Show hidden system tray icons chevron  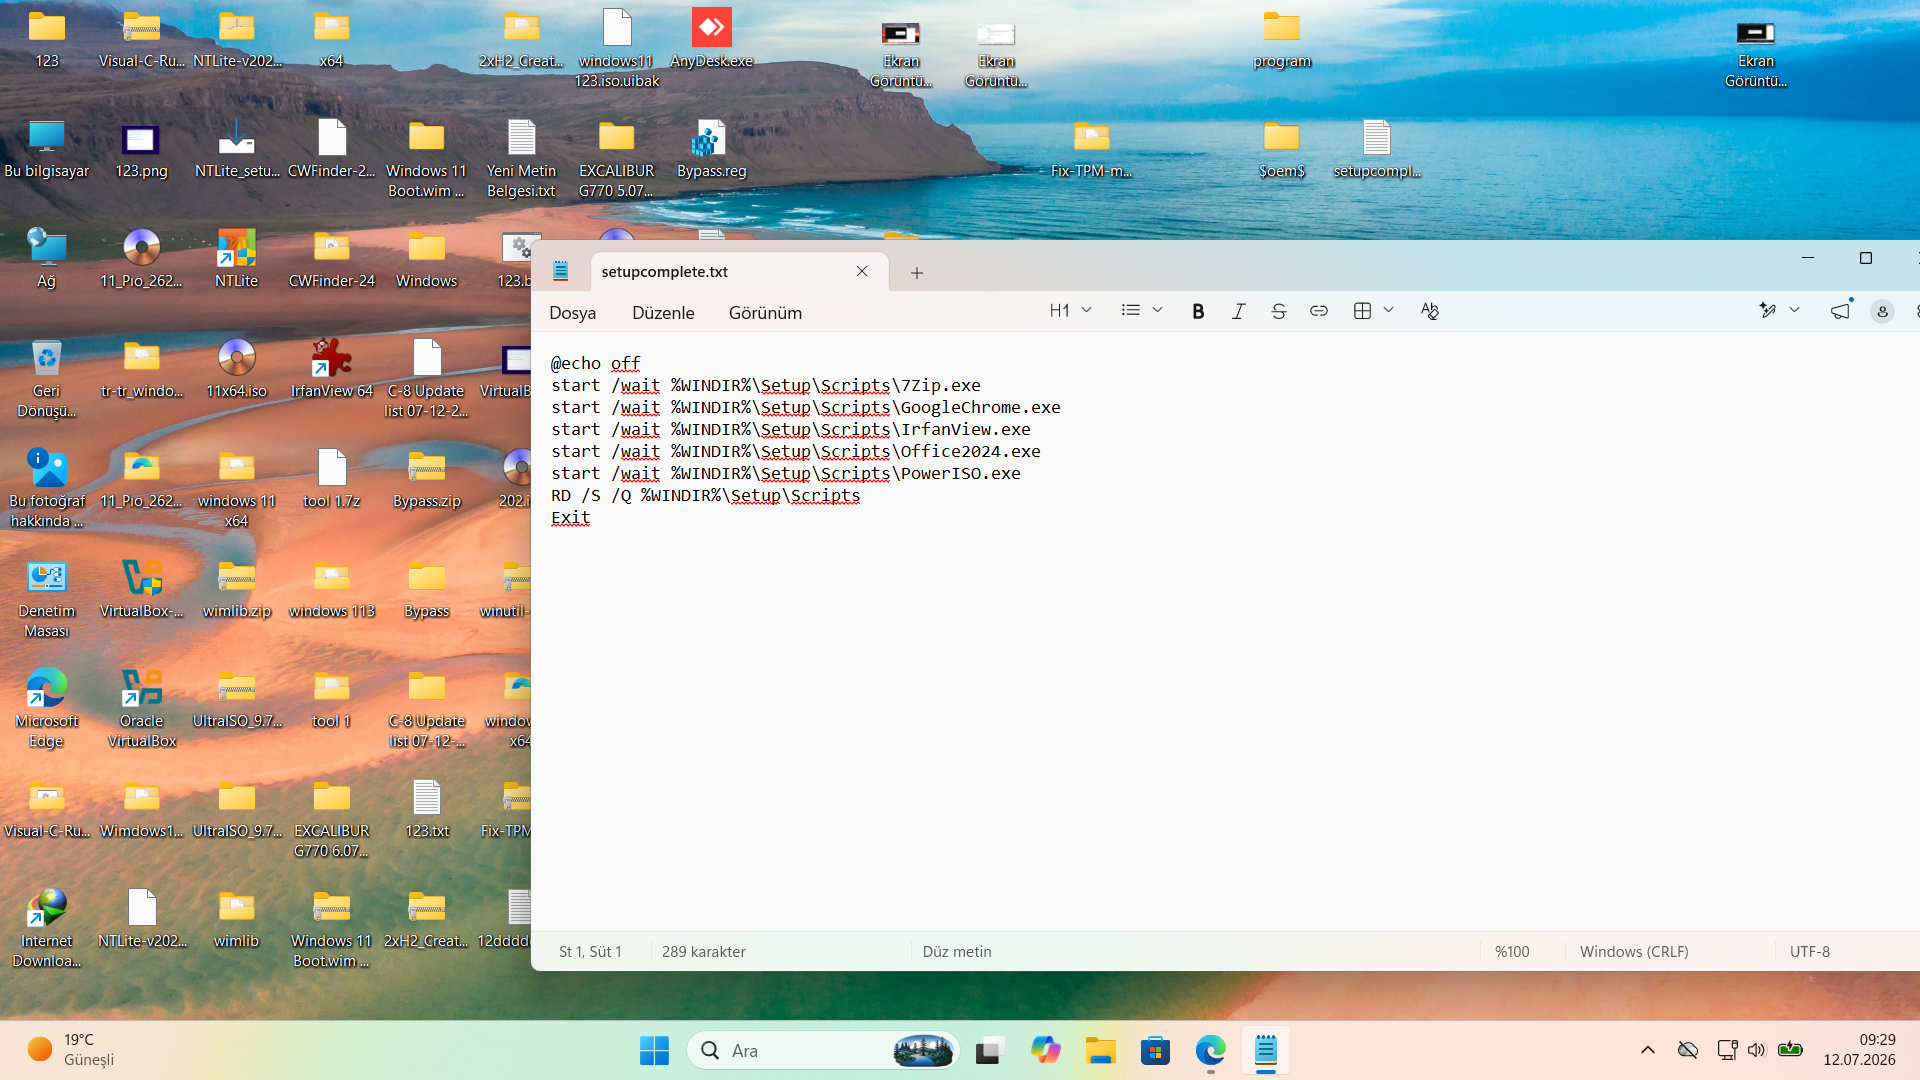point(1647,1050)
